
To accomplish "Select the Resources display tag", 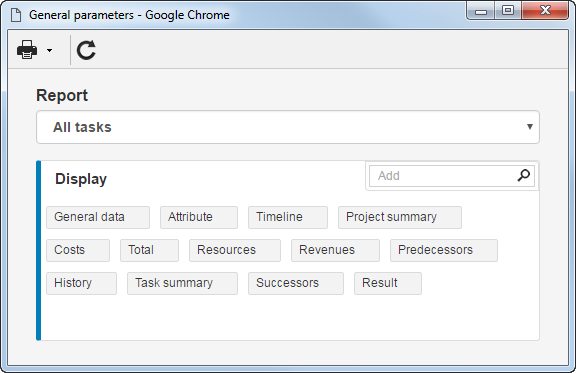I will [x=235, y=250].
